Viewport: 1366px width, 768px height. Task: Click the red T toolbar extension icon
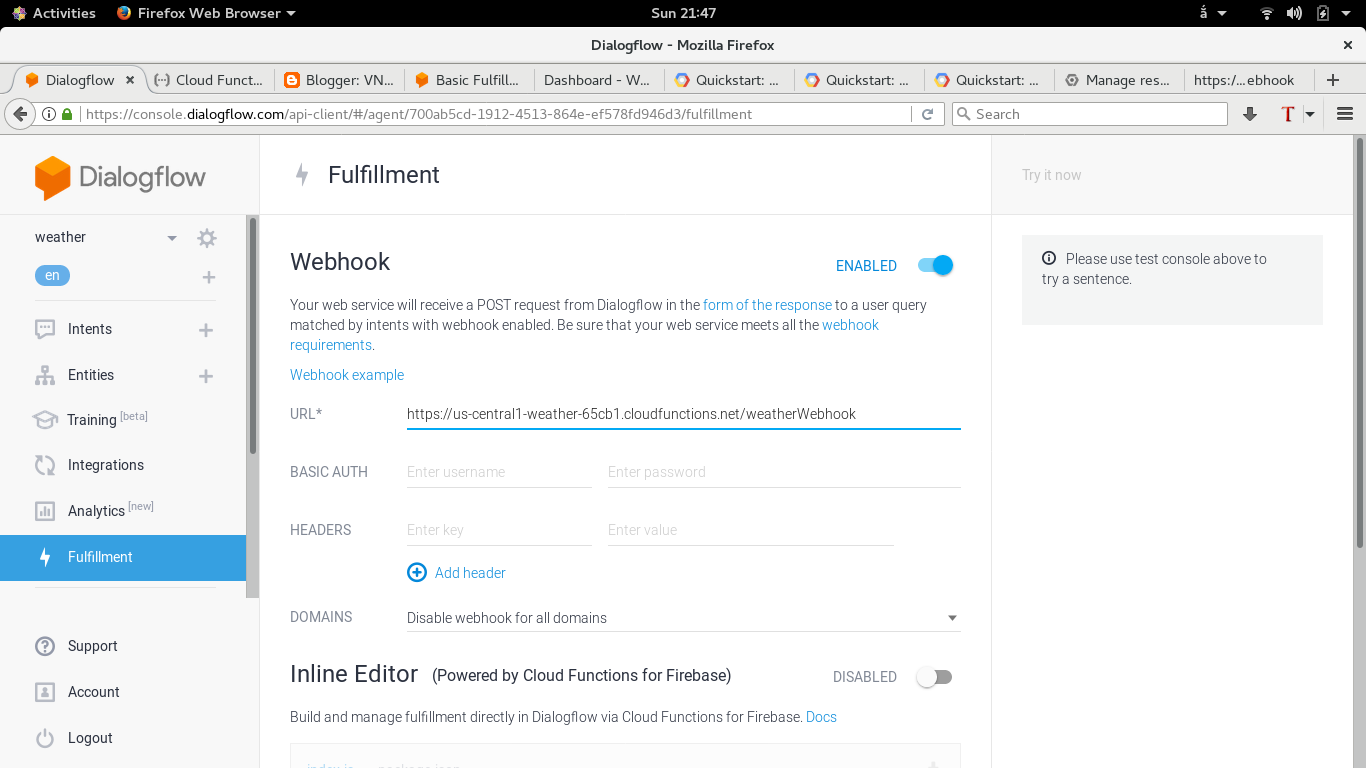(x=1288, y=114)
